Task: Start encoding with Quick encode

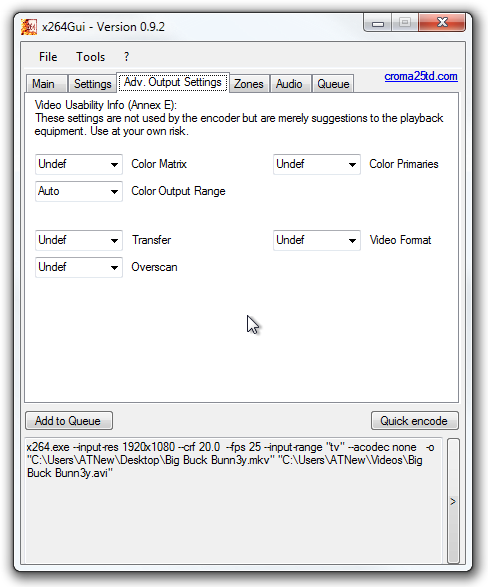Action: click(x=415, y=421)
